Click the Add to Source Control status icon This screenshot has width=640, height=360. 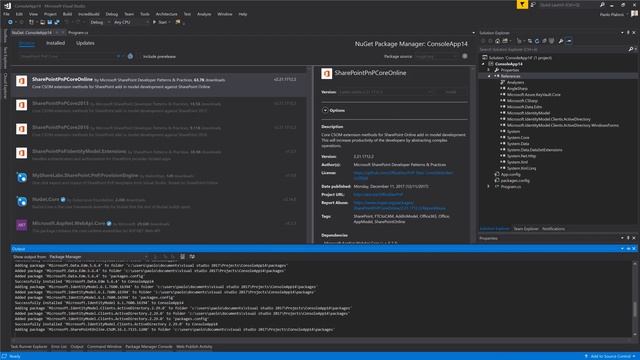click(586, 356)
